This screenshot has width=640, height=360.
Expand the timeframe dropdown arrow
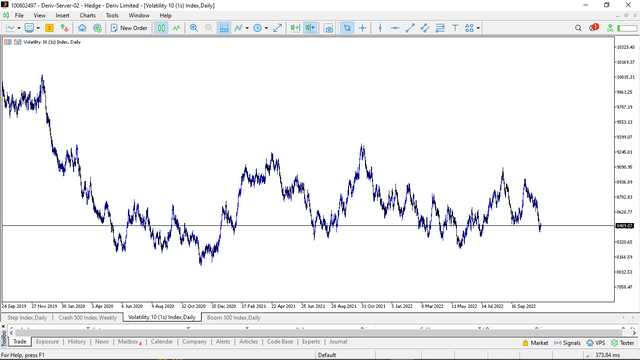[x=266, y=28]
